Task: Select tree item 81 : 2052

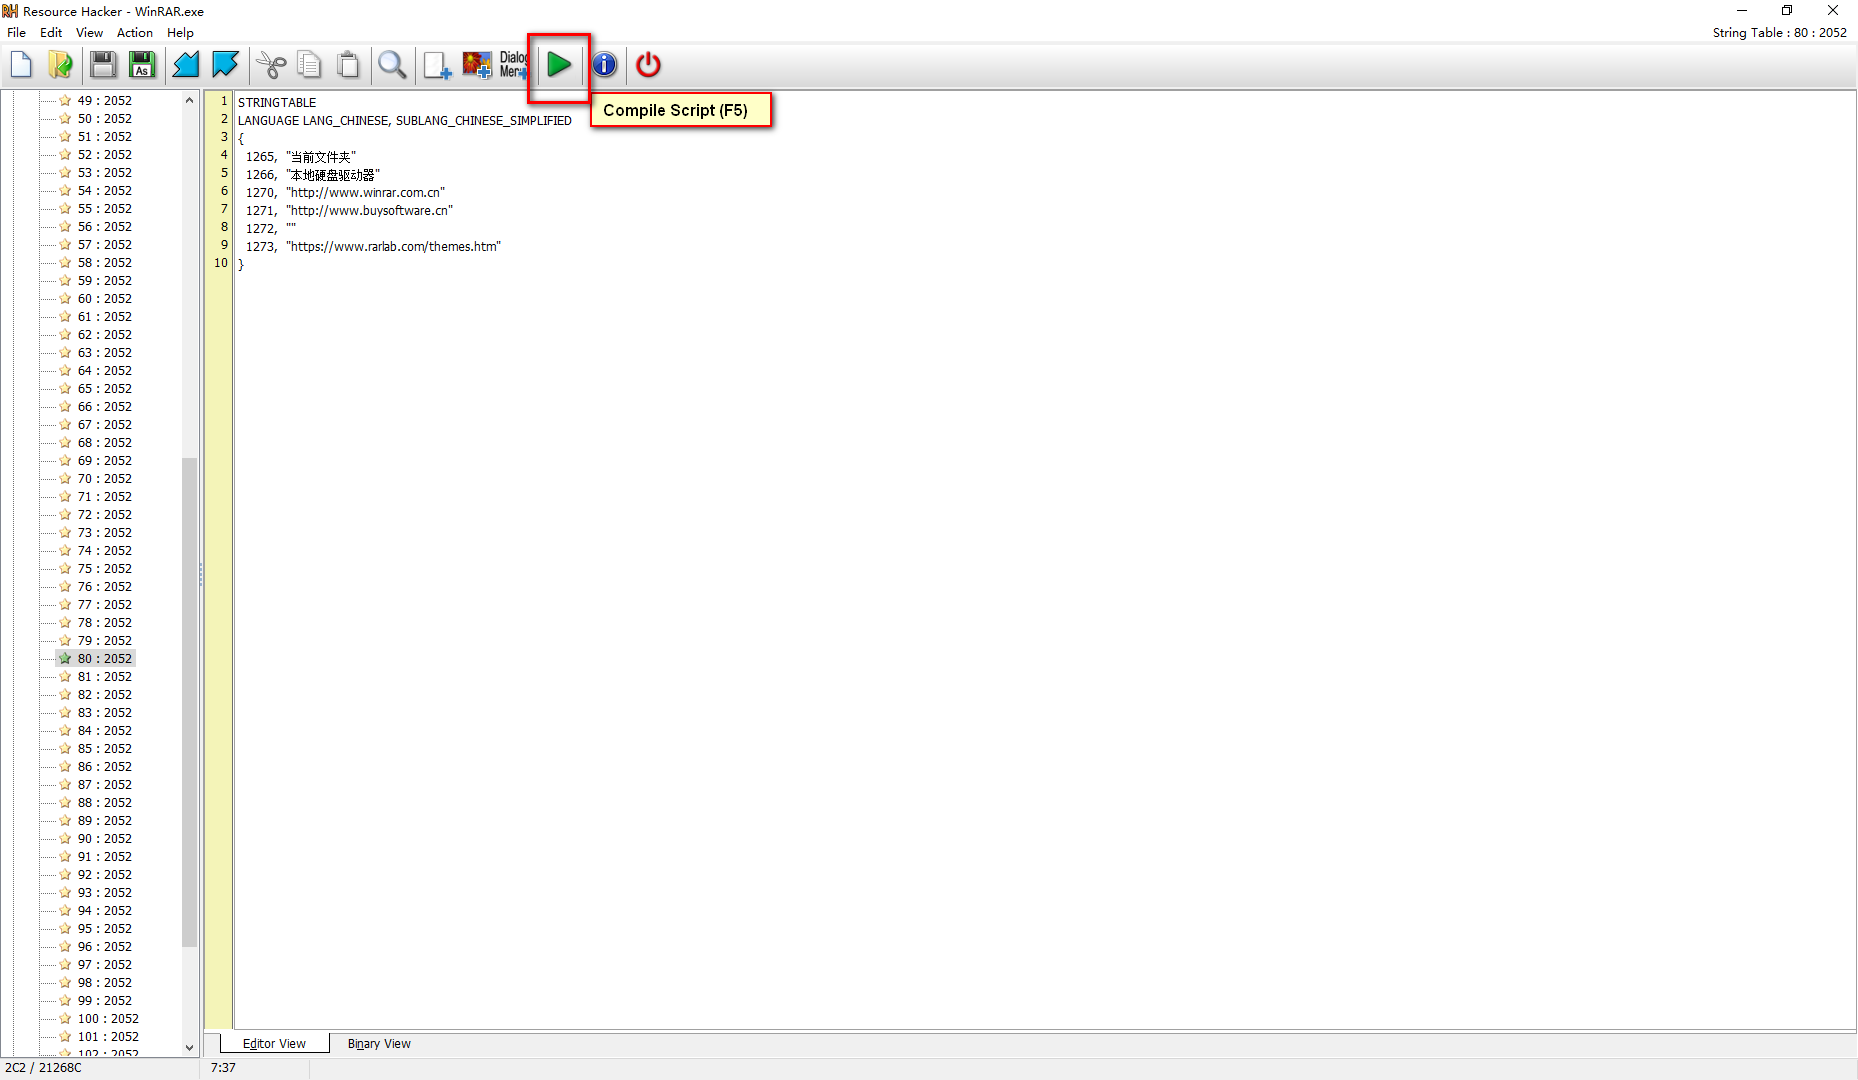Action: point(104,677)
